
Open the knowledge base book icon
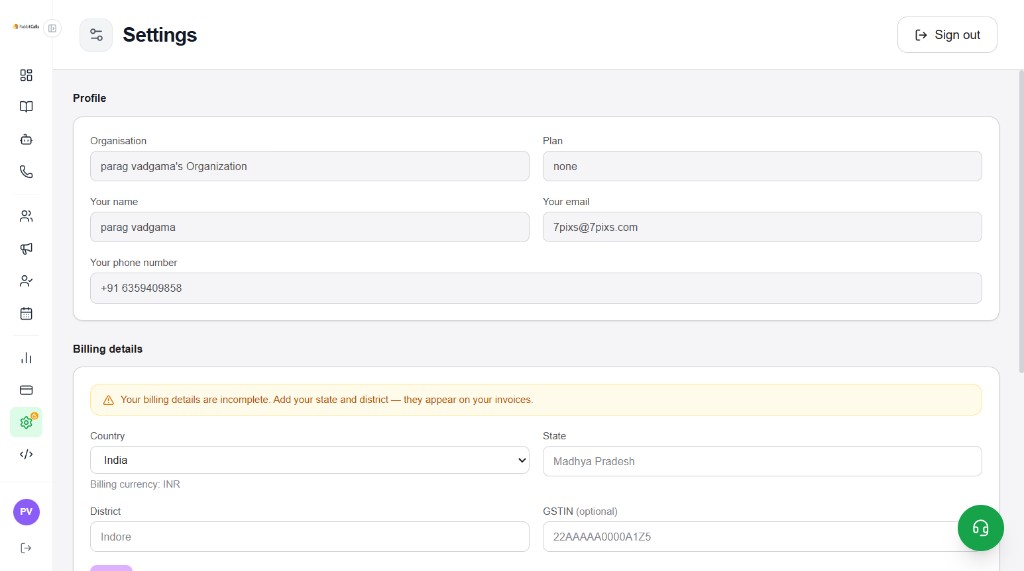tap(26, 106)
